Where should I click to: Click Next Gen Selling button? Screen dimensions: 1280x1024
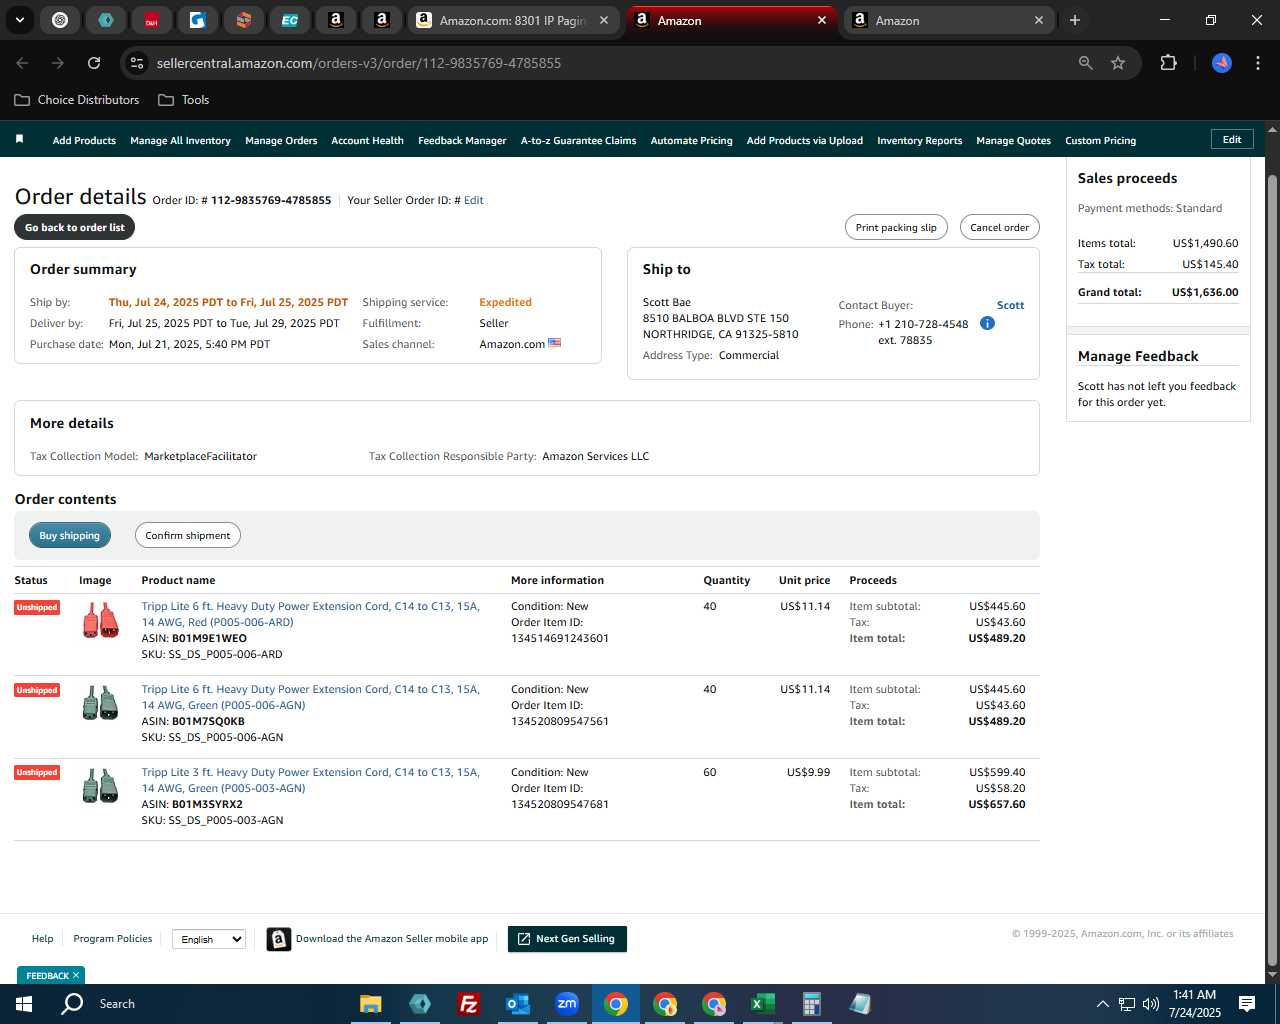pos(567,939)
